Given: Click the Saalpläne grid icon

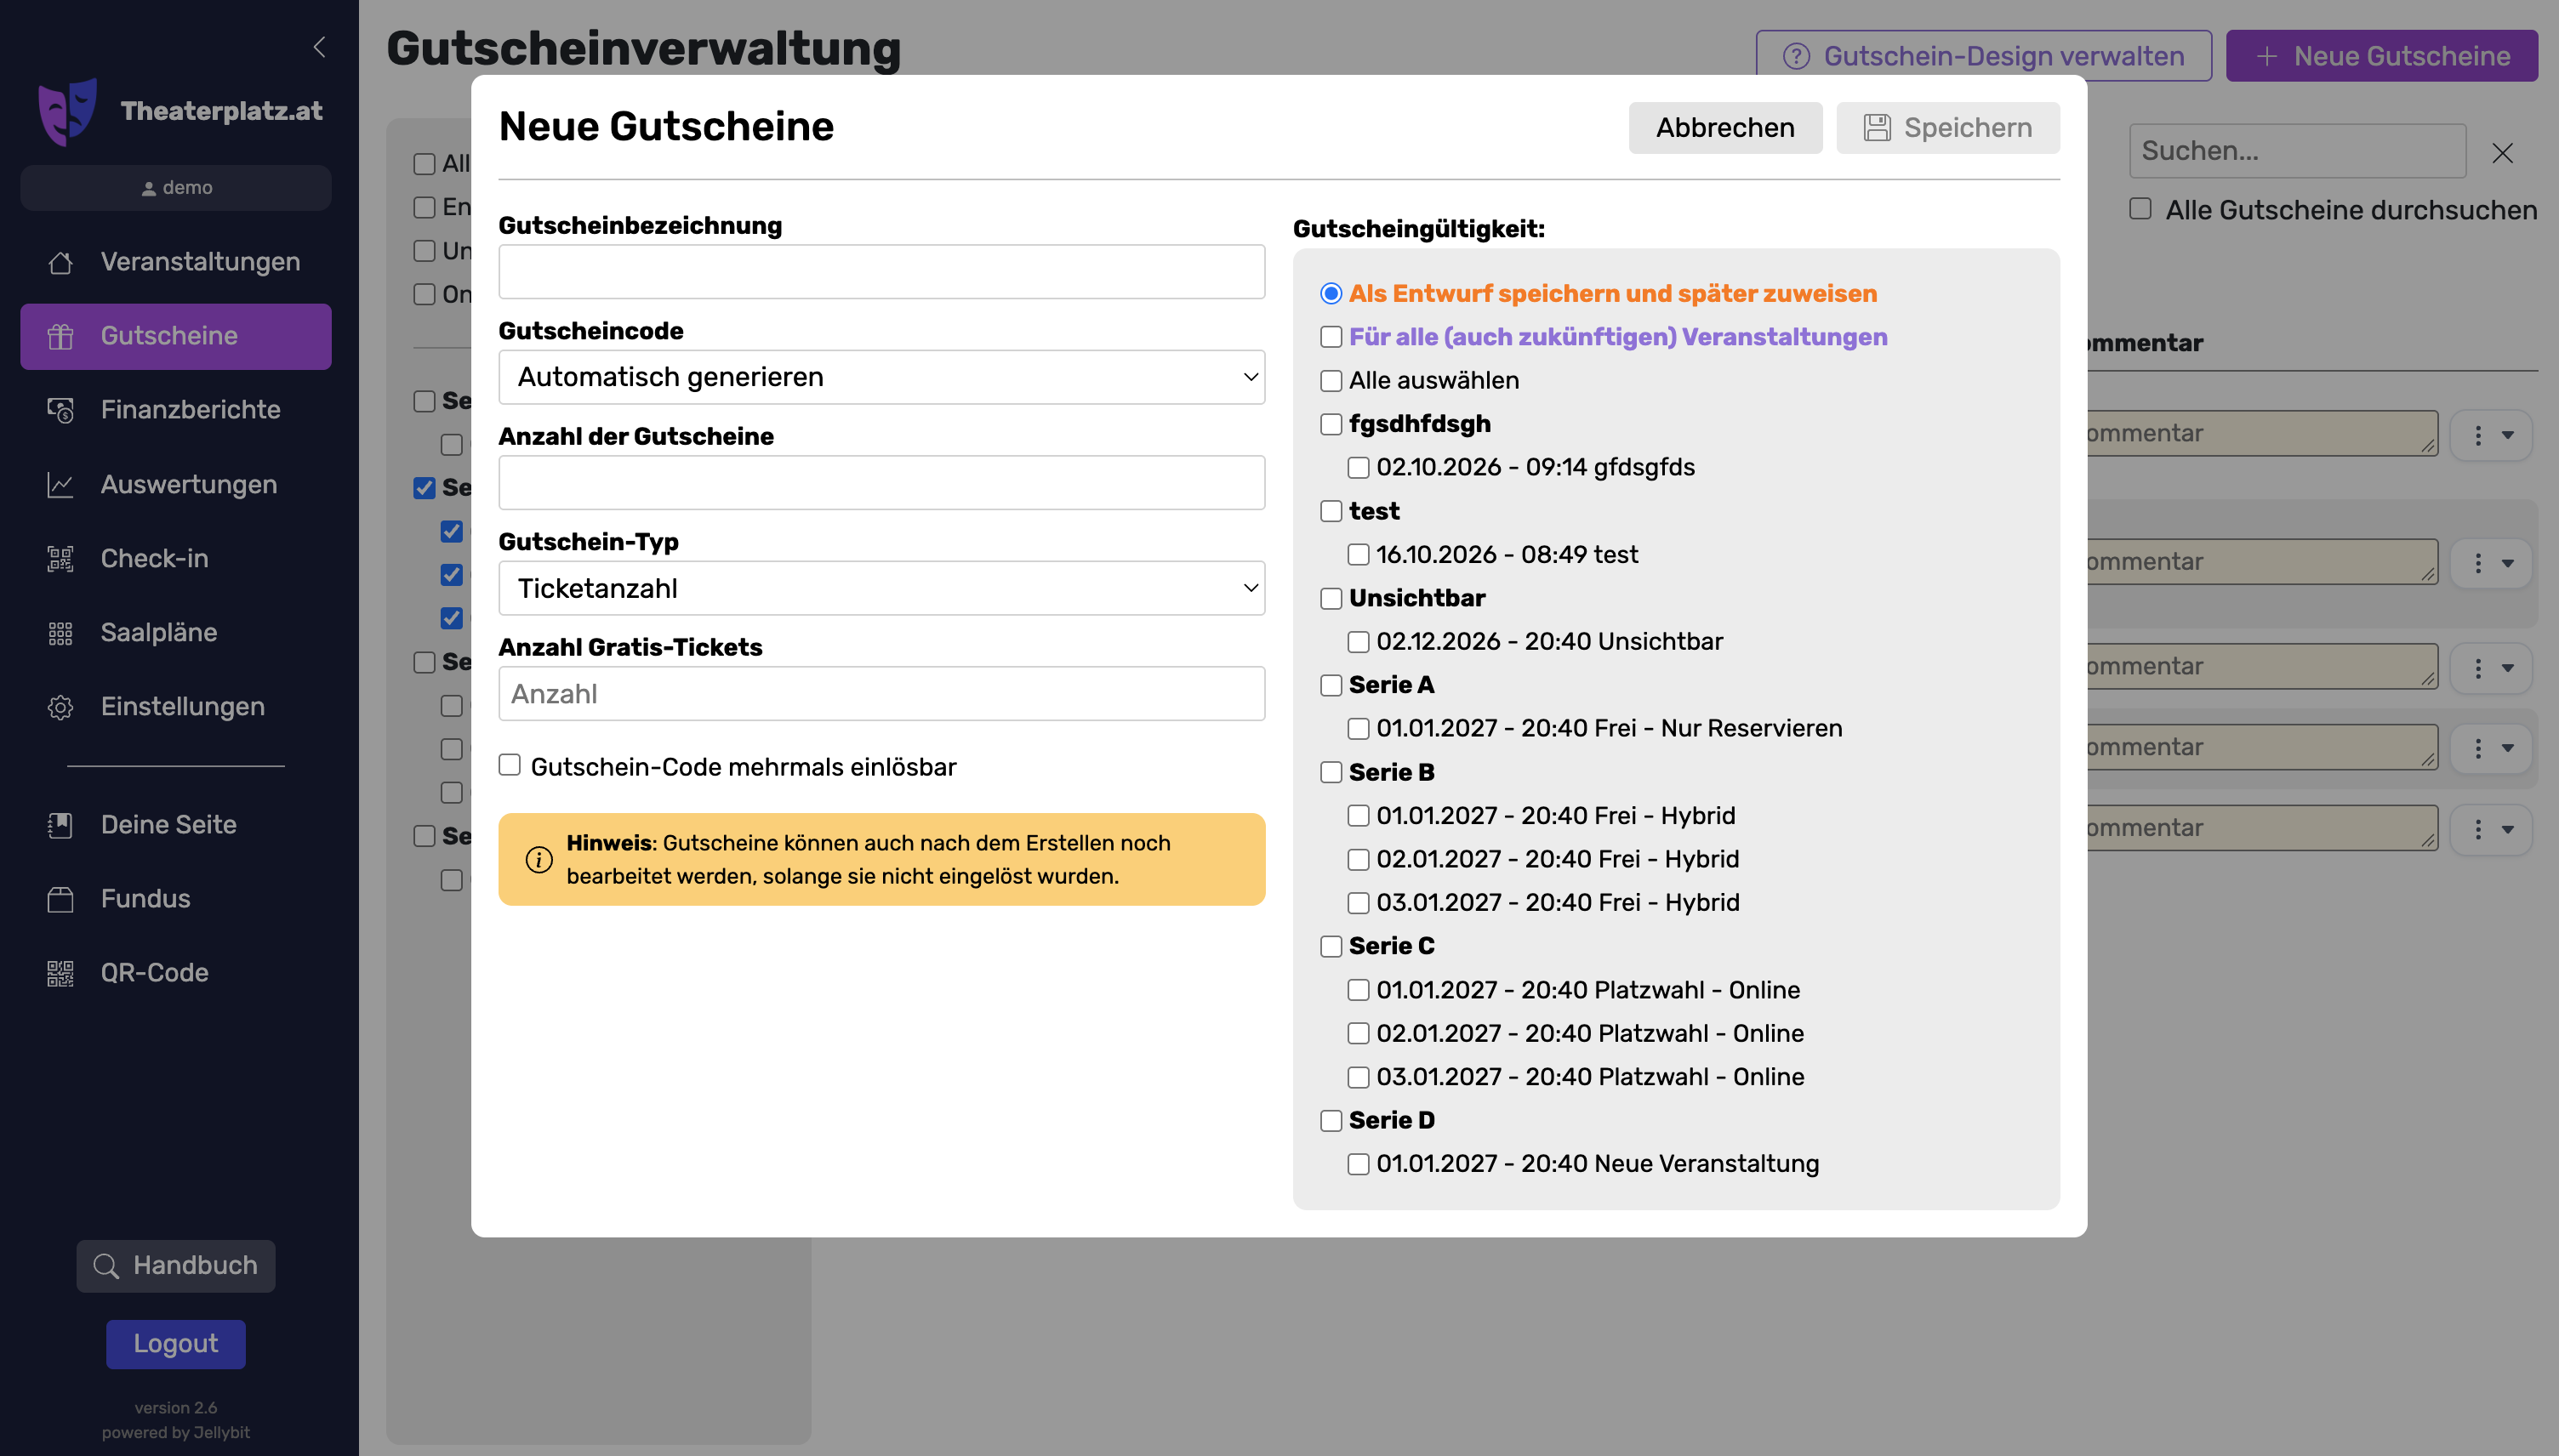Looking at the screenshot, I should click(60, 633).
